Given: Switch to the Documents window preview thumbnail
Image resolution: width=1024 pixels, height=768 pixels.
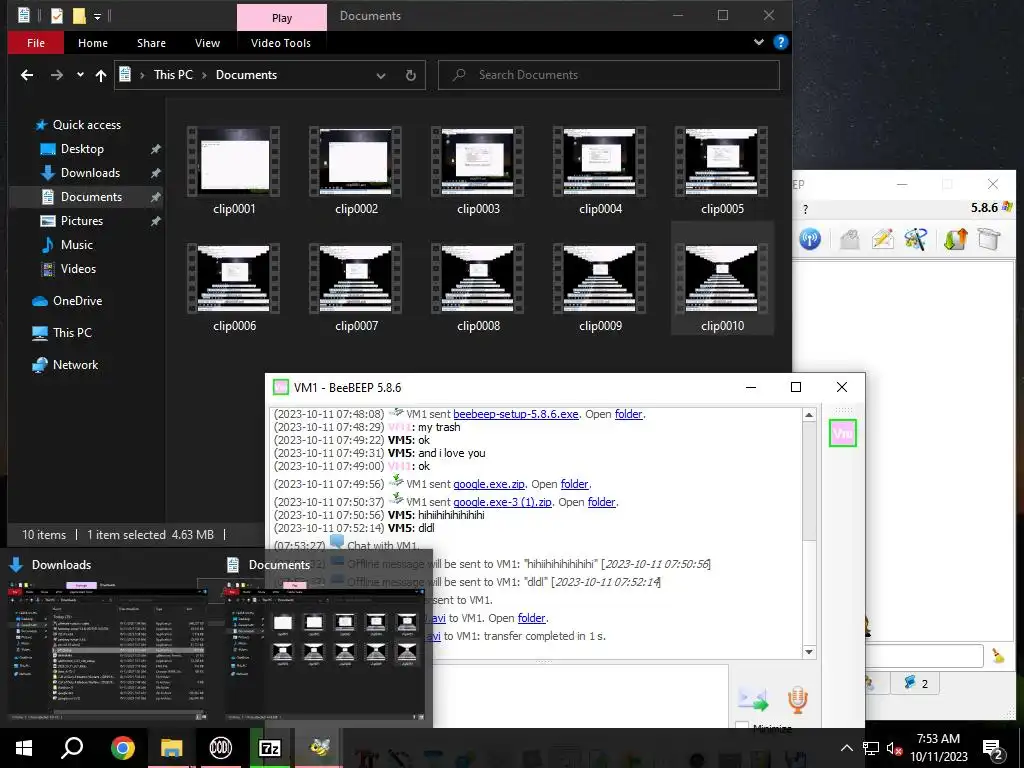Looking at the screenshot, I should pyautogui.click(x=324, y=650).
